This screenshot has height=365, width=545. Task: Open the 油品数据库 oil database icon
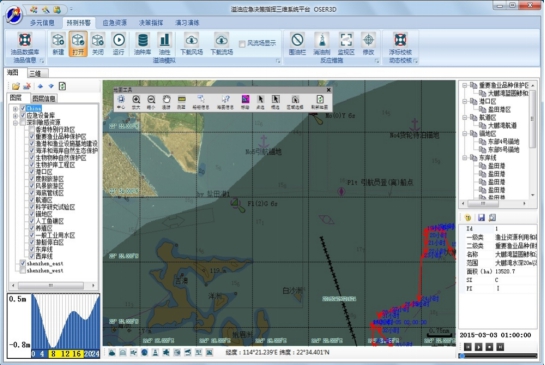tap(25, 44)
